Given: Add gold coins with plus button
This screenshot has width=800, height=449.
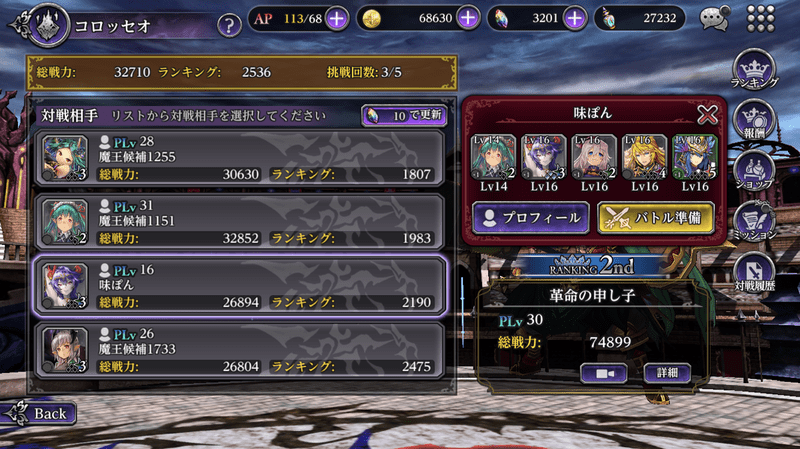Looking at the screenshot, I should tap(468, 18).
